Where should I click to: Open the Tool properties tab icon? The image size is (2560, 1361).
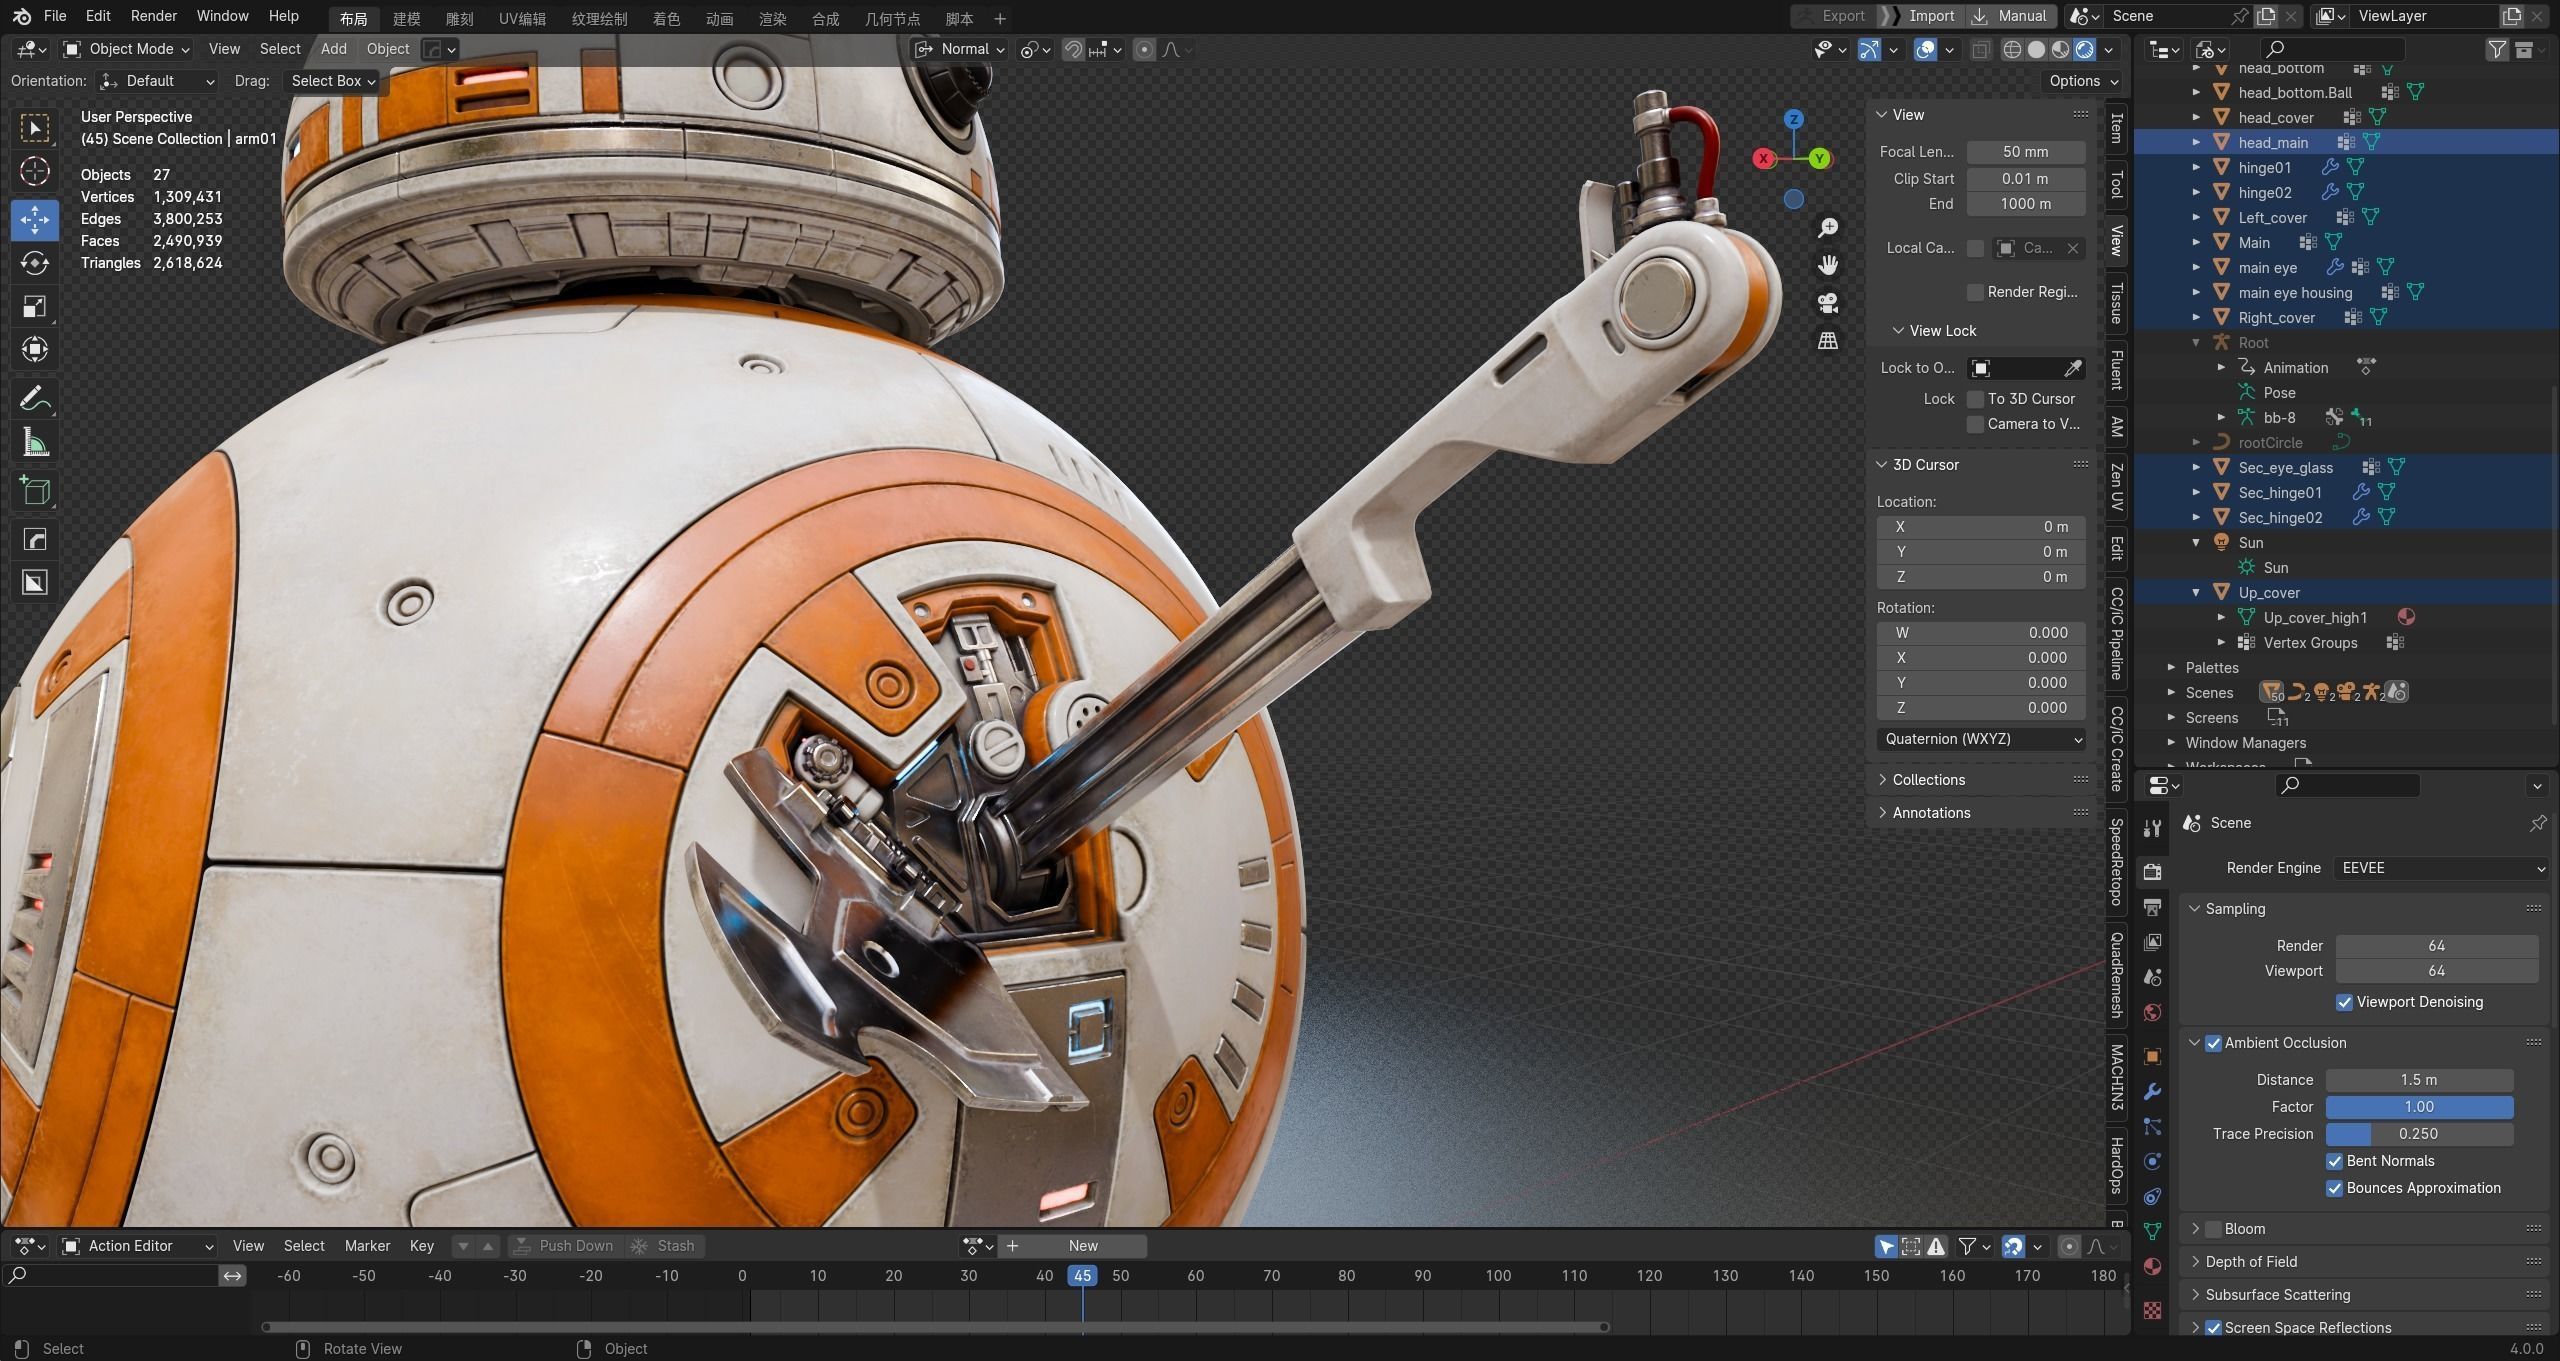coord(2152,827)
